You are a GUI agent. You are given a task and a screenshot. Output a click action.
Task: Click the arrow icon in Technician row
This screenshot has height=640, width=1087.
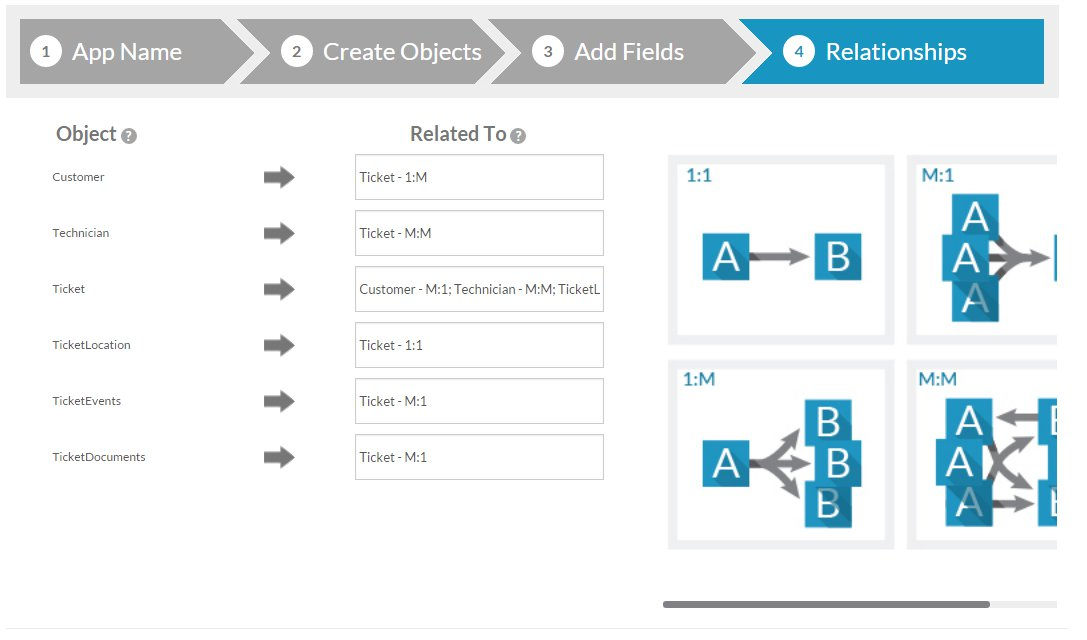tap(279, 234)
